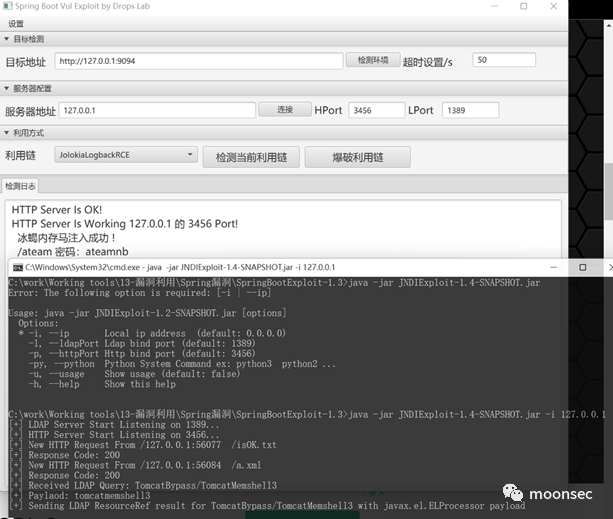Image resolution: width=613 pixels, height=519 pixels.
Task: Edit the HPort value 3456
Action: pos(376,110)
